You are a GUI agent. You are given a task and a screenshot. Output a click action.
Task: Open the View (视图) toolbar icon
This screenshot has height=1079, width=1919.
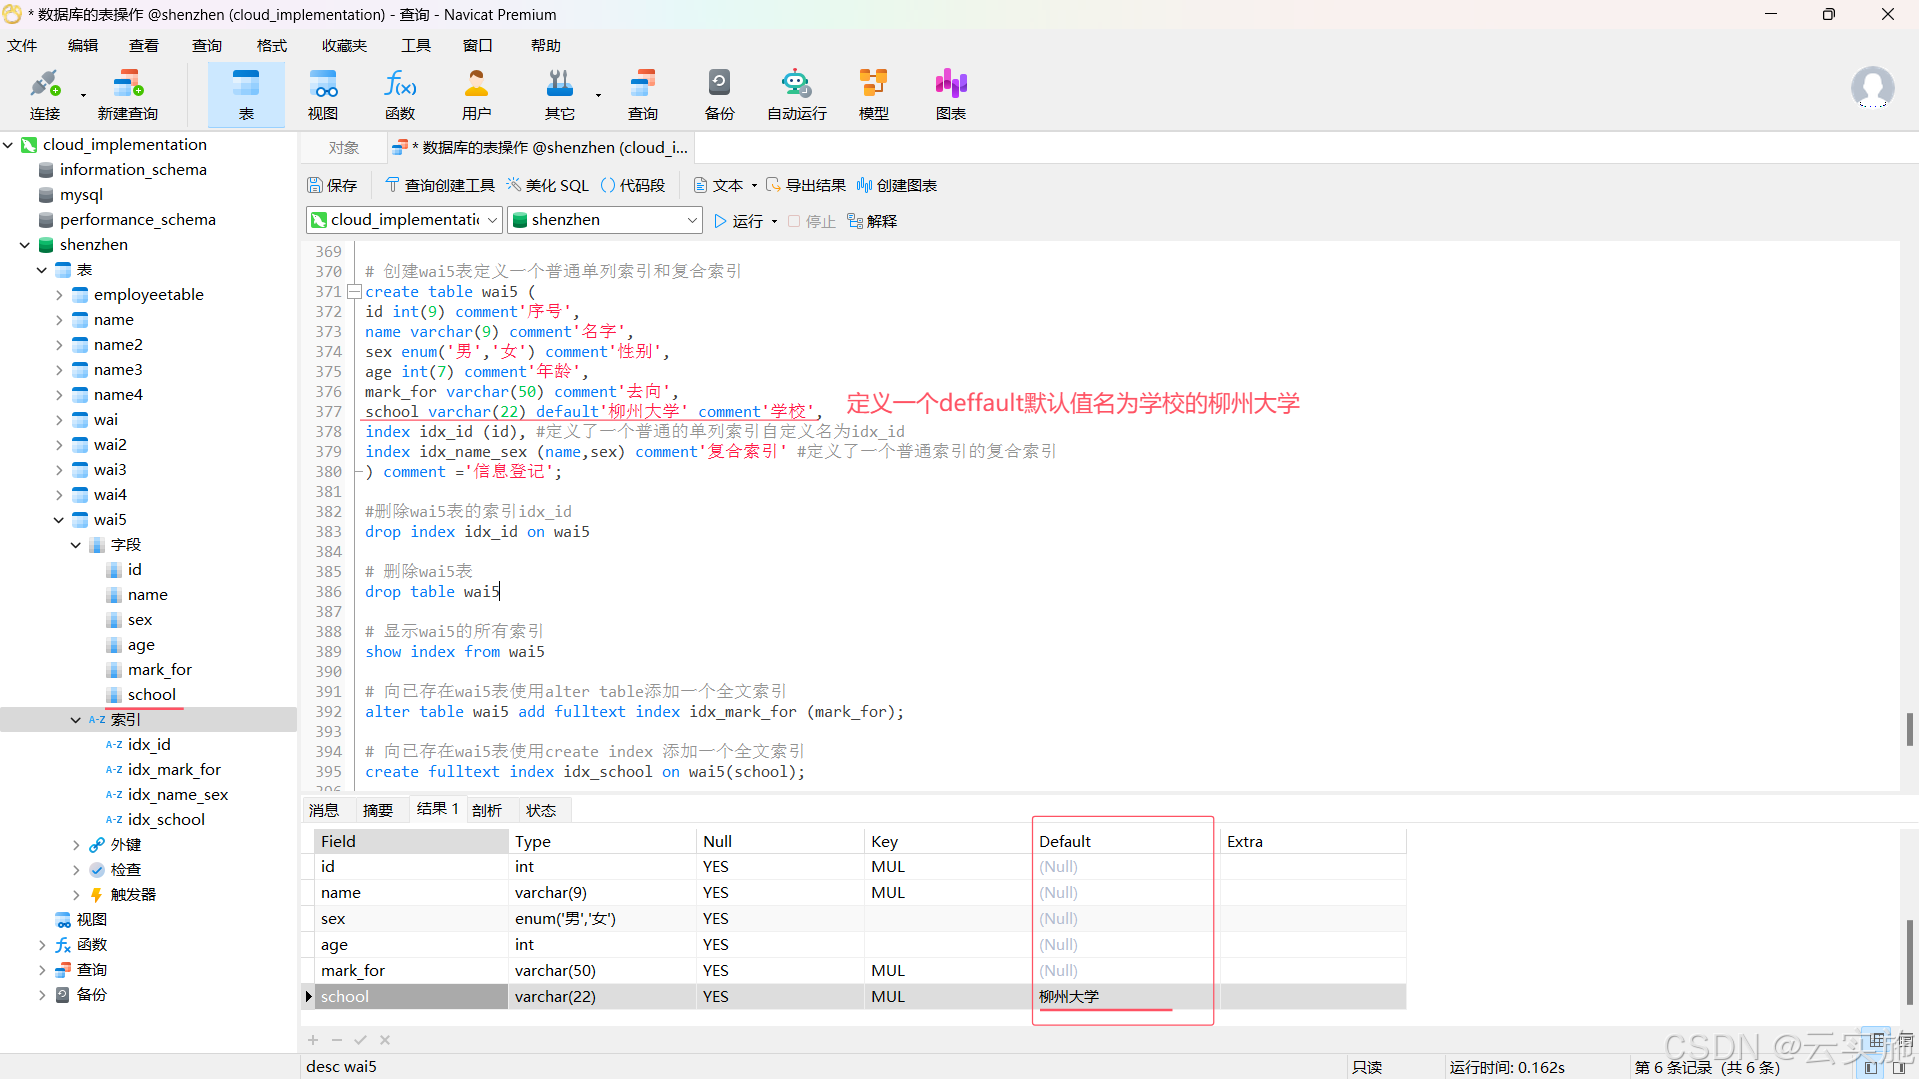[323, 95]
